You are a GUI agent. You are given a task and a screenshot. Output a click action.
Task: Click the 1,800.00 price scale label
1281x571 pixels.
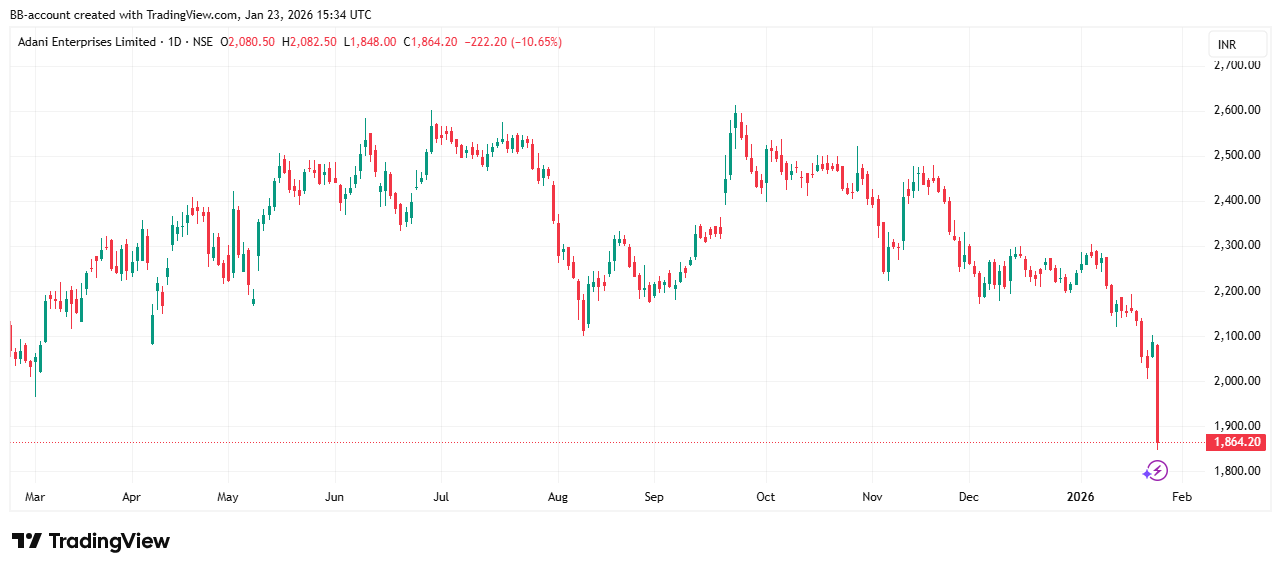point(1236,471)
